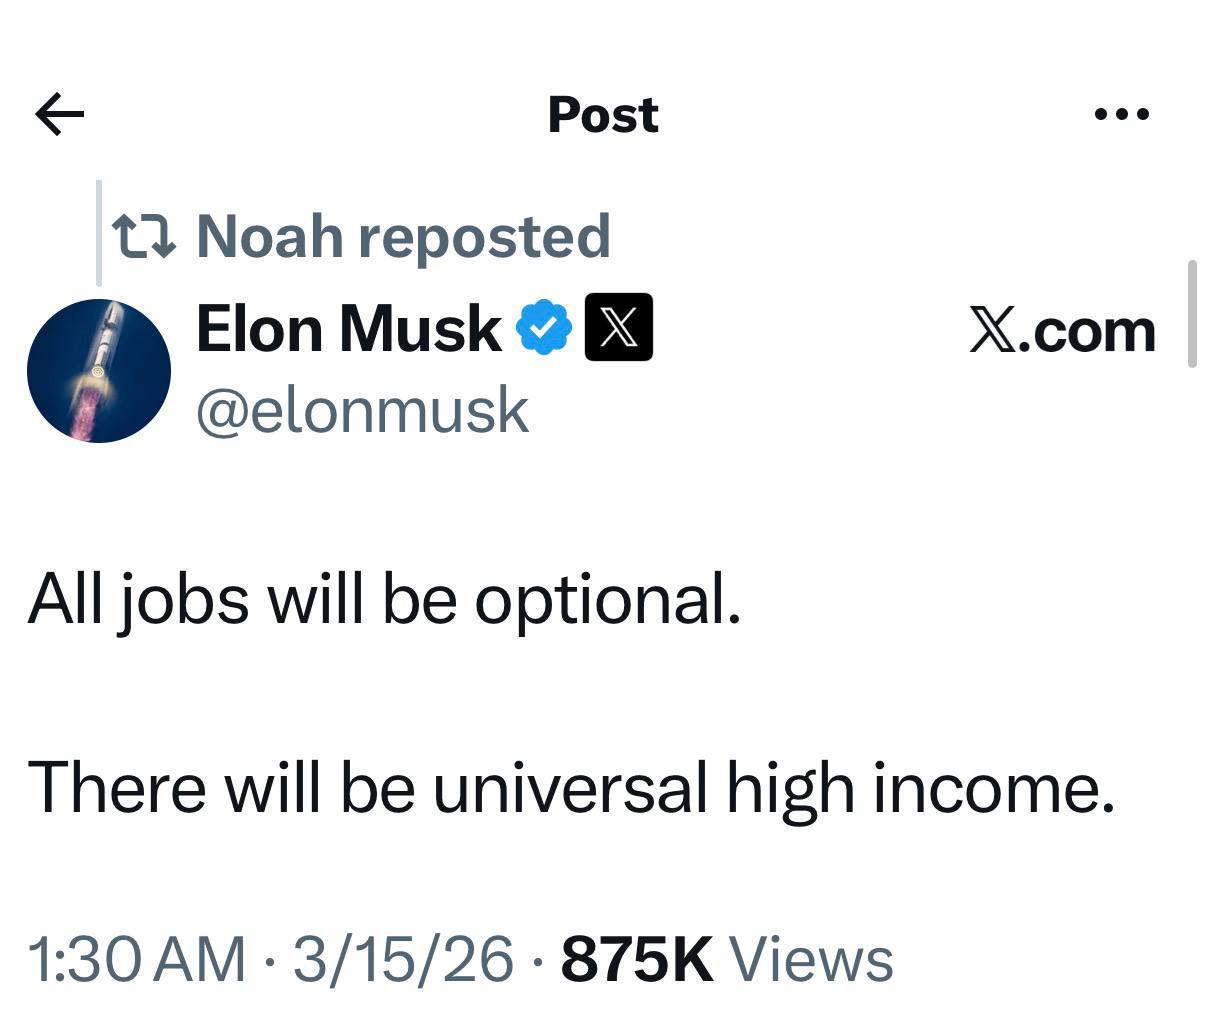Click the word "Views" below the post
The image size is (1206, 1015).
pyautogui.click(x=812, y=959)
